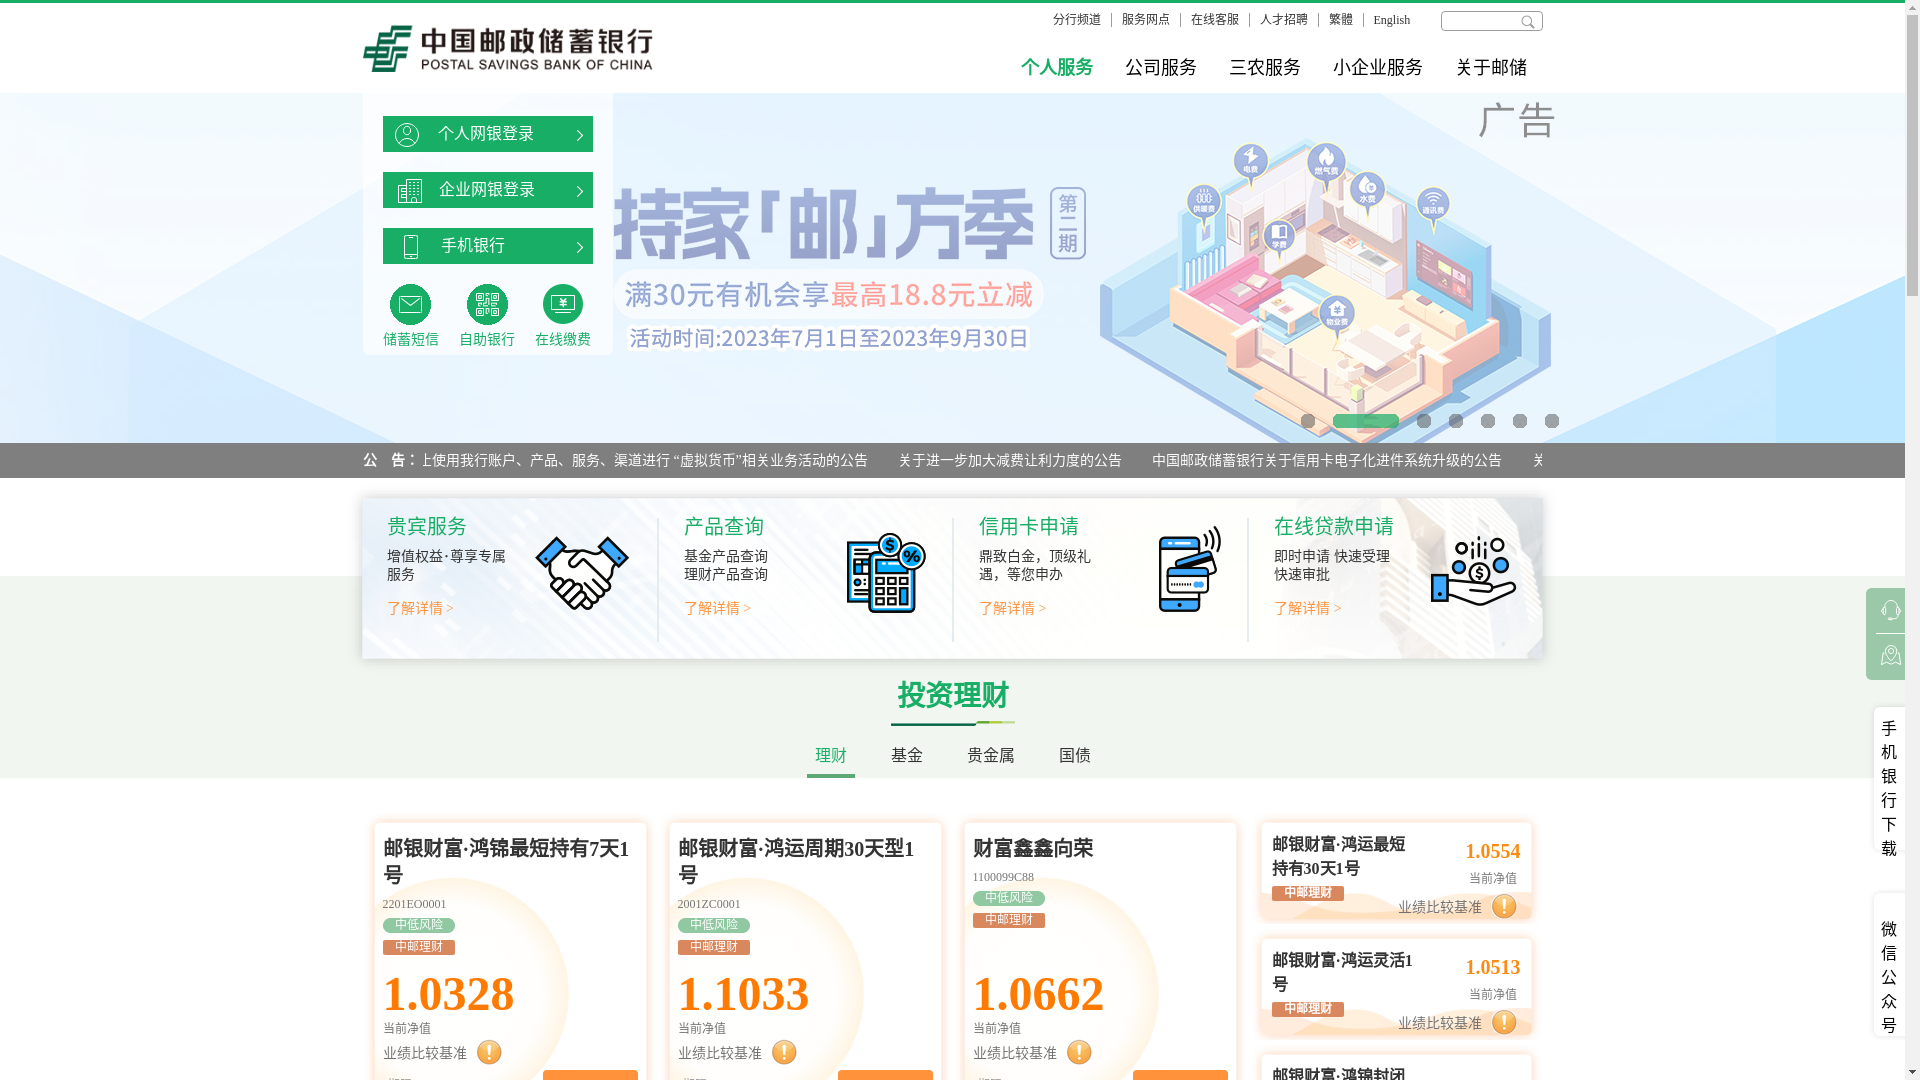The width and height of the screenshot is (1920, 1080).
Task: Click 了解详情 under 信用卡申请
Action: pos(1012,608)
